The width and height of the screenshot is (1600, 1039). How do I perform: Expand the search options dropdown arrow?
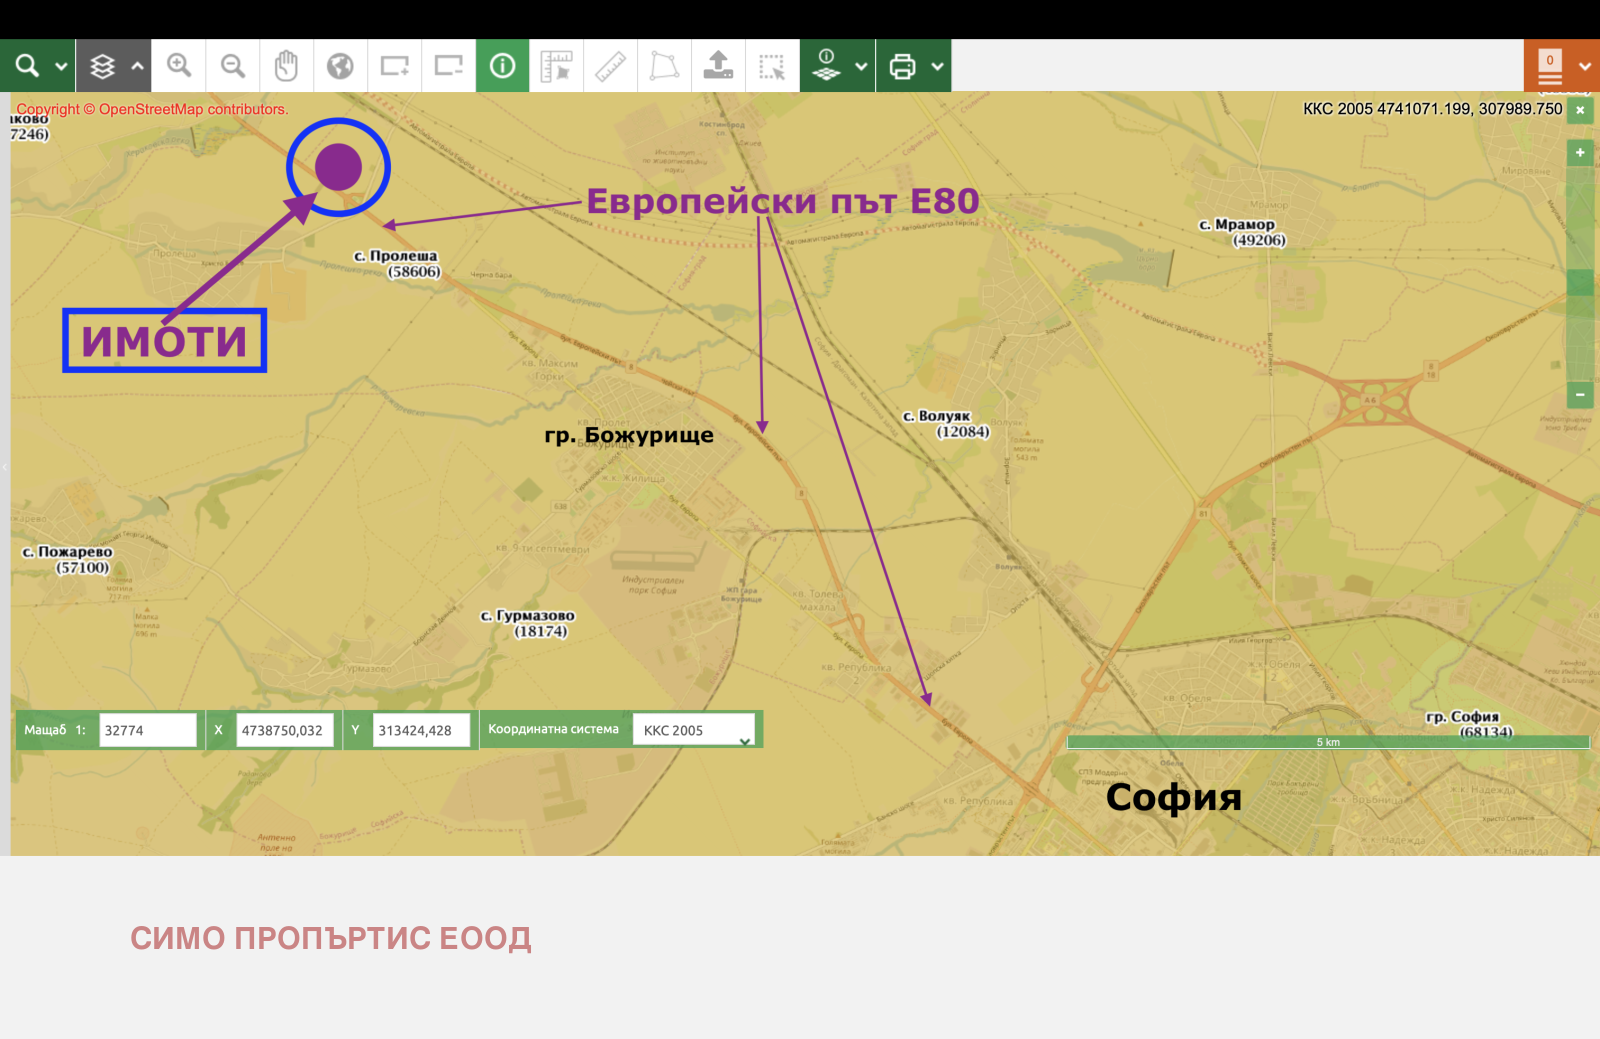point(61,67)
